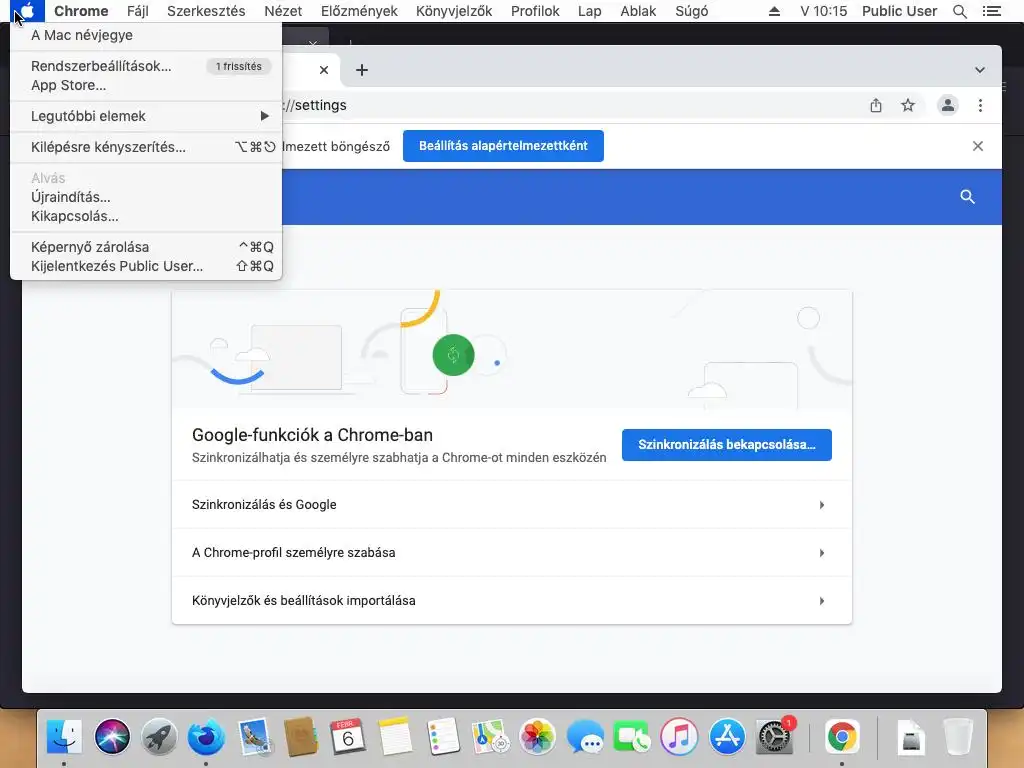Image resolution: width=1024 pixels, height=768 pixels.
Task: Expand Könyvjelzők és beállítások importálása row
Action: click(511, 600)
